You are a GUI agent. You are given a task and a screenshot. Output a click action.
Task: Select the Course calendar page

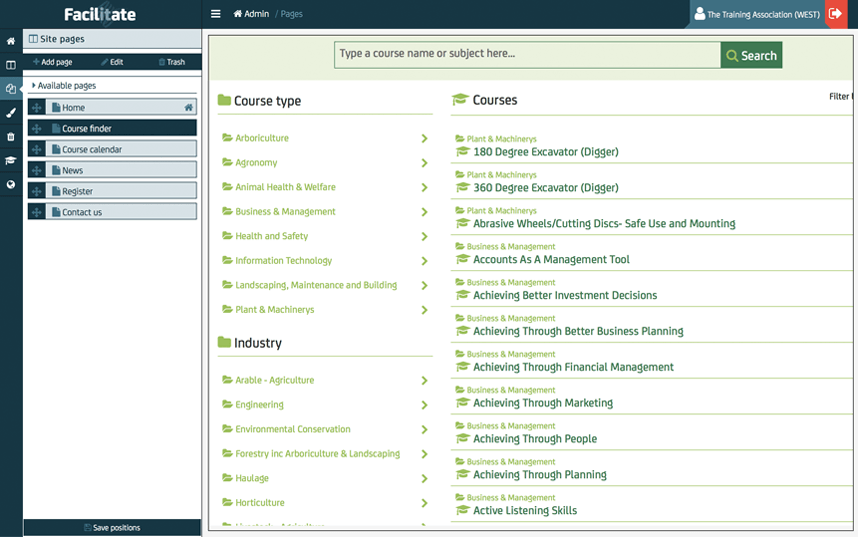click(x=92, y=150)
